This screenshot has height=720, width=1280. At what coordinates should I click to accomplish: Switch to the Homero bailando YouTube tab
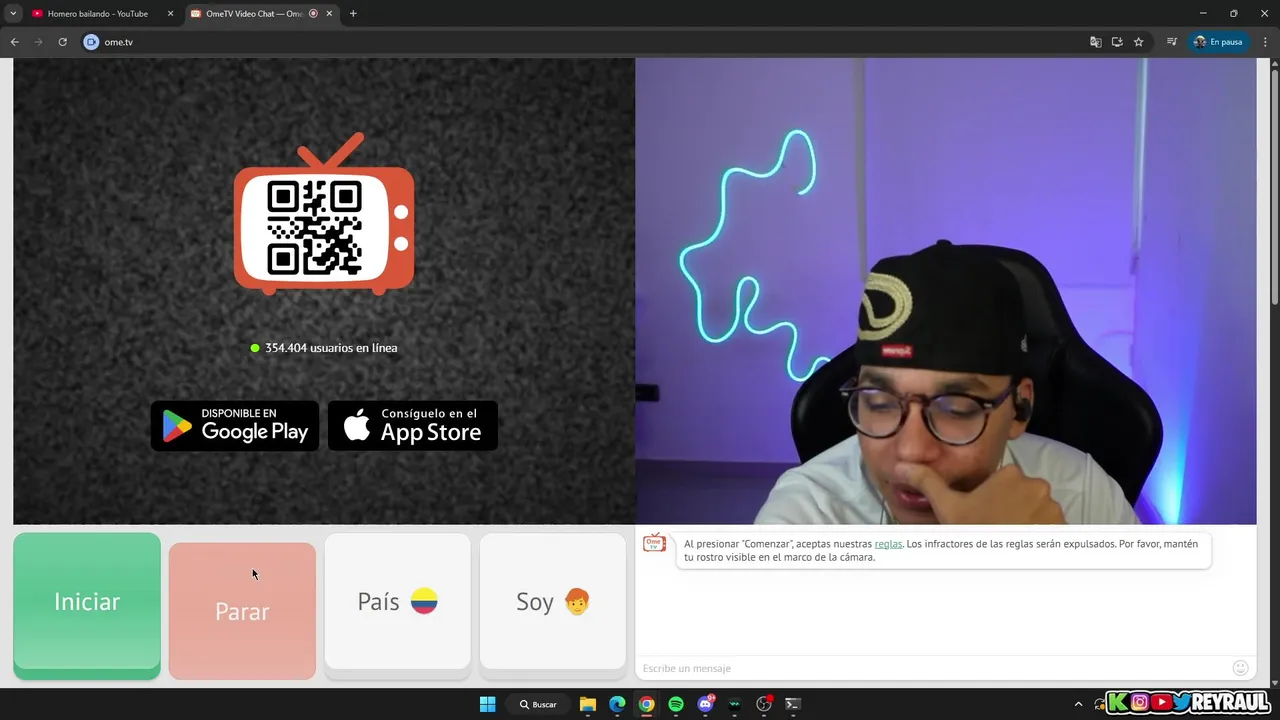pyautogui.click(x=97, y=14)
